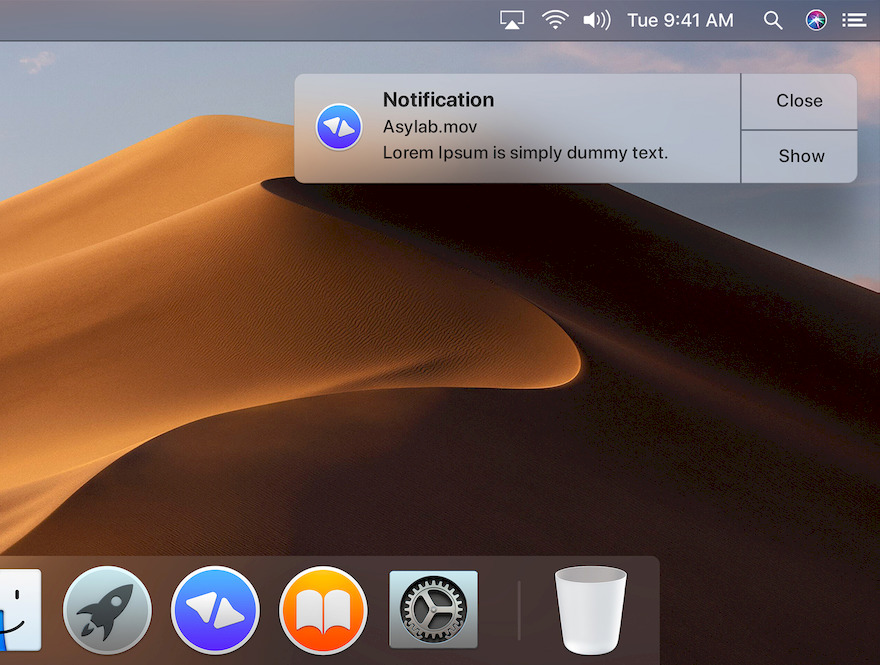Open Notification Center list icon

[854, 21]
